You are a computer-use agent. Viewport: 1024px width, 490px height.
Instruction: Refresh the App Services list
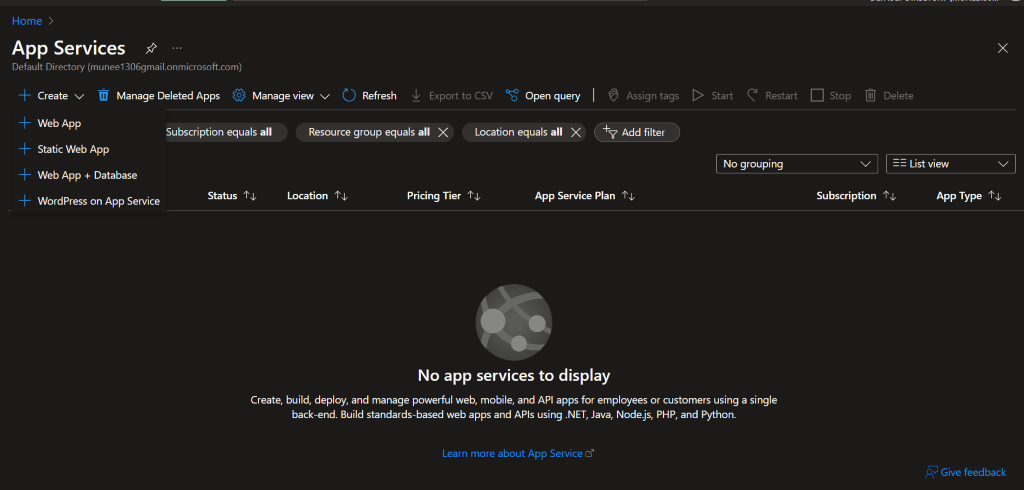click(x=370, y=95)
